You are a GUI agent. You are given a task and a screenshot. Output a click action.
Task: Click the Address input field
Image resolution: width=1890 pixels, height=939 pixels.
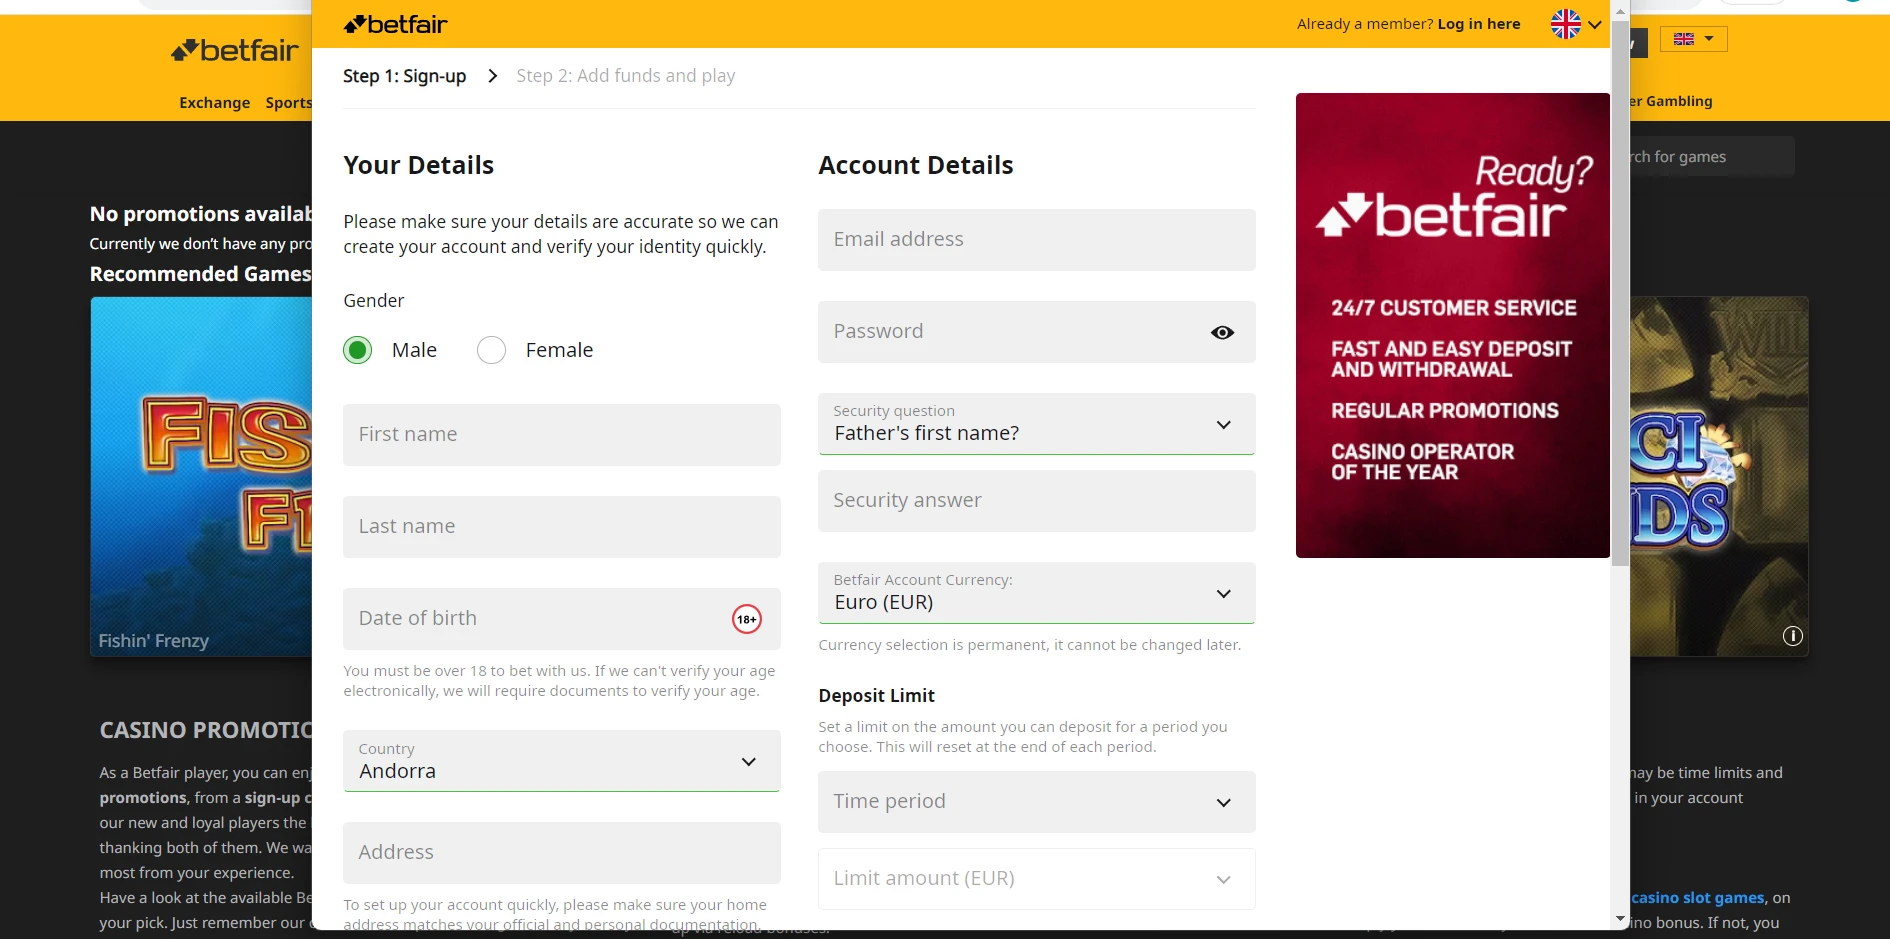coord(561,853)
